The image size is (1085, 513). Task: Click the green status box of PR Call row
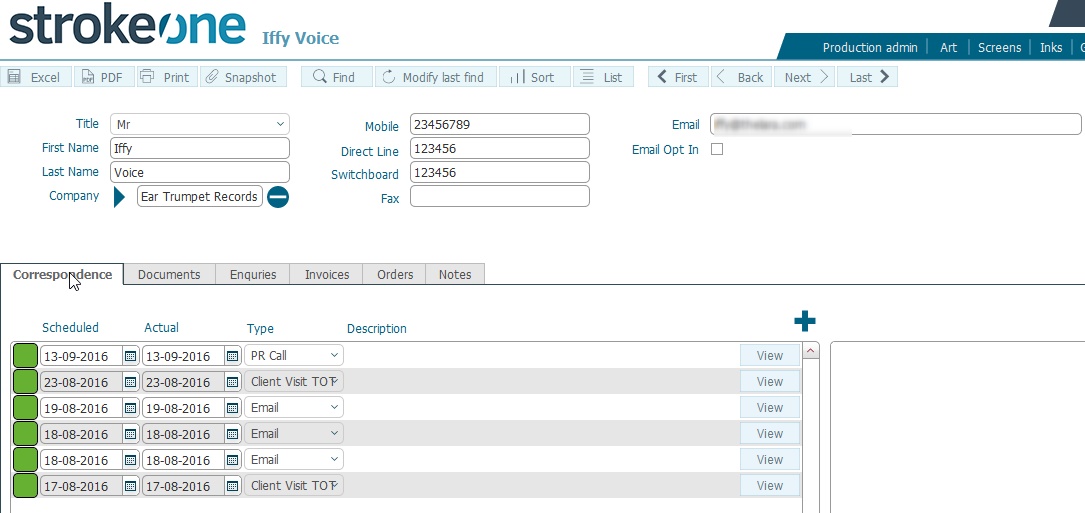pos(25,356)
